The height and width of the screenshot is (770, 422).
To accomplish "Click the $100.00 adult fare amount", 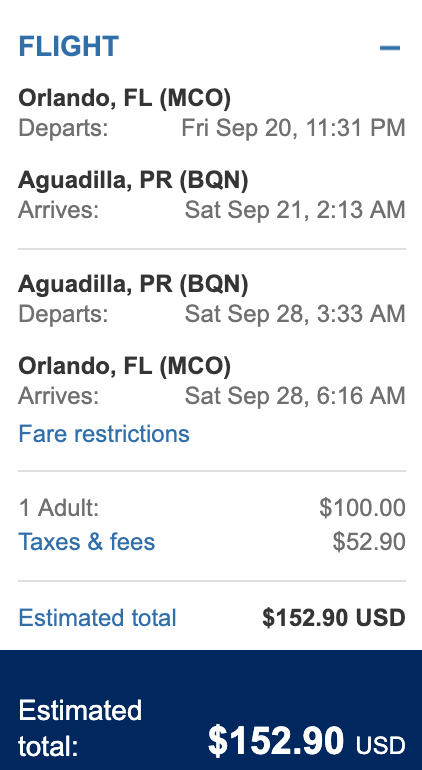I will click(362, 507).
